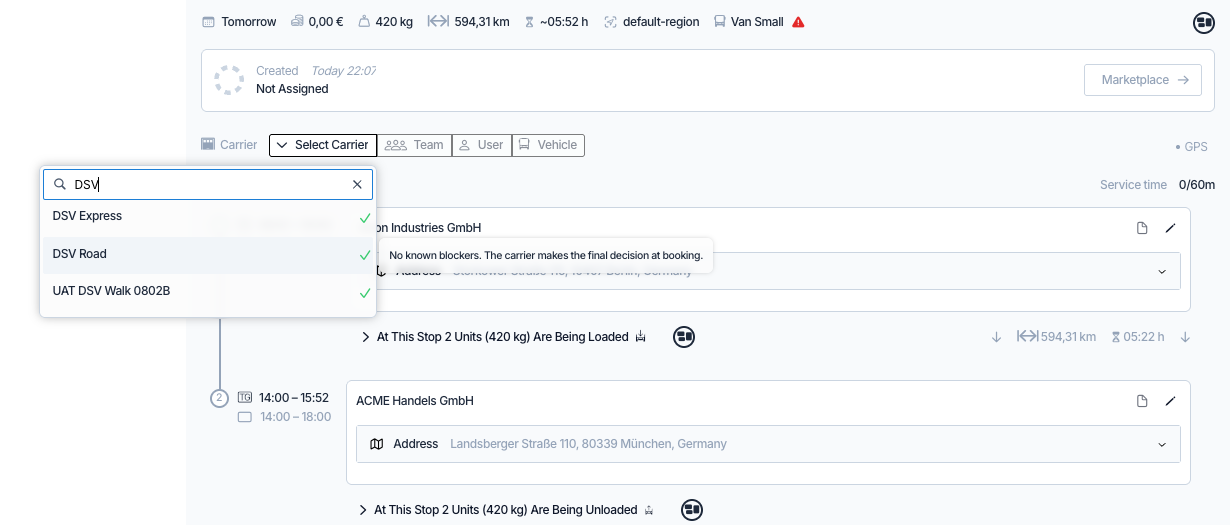
Task: Click the green checkmark beside UAT DSV Walk 0802B
Action: pos(365,293)
